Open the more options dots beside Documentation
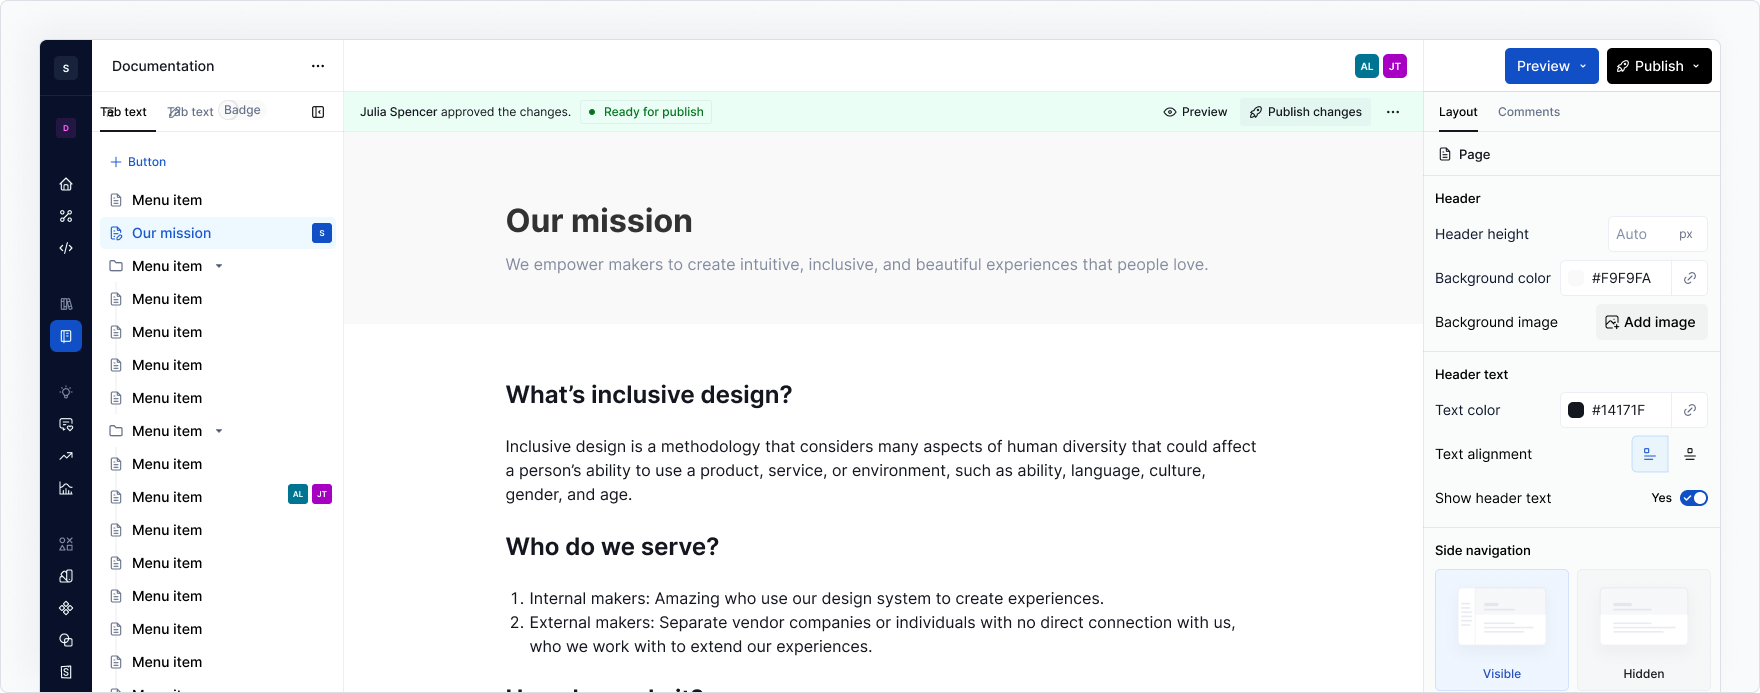The width and height of the screenshot is (1760, 693). click(x=318, y=66)
